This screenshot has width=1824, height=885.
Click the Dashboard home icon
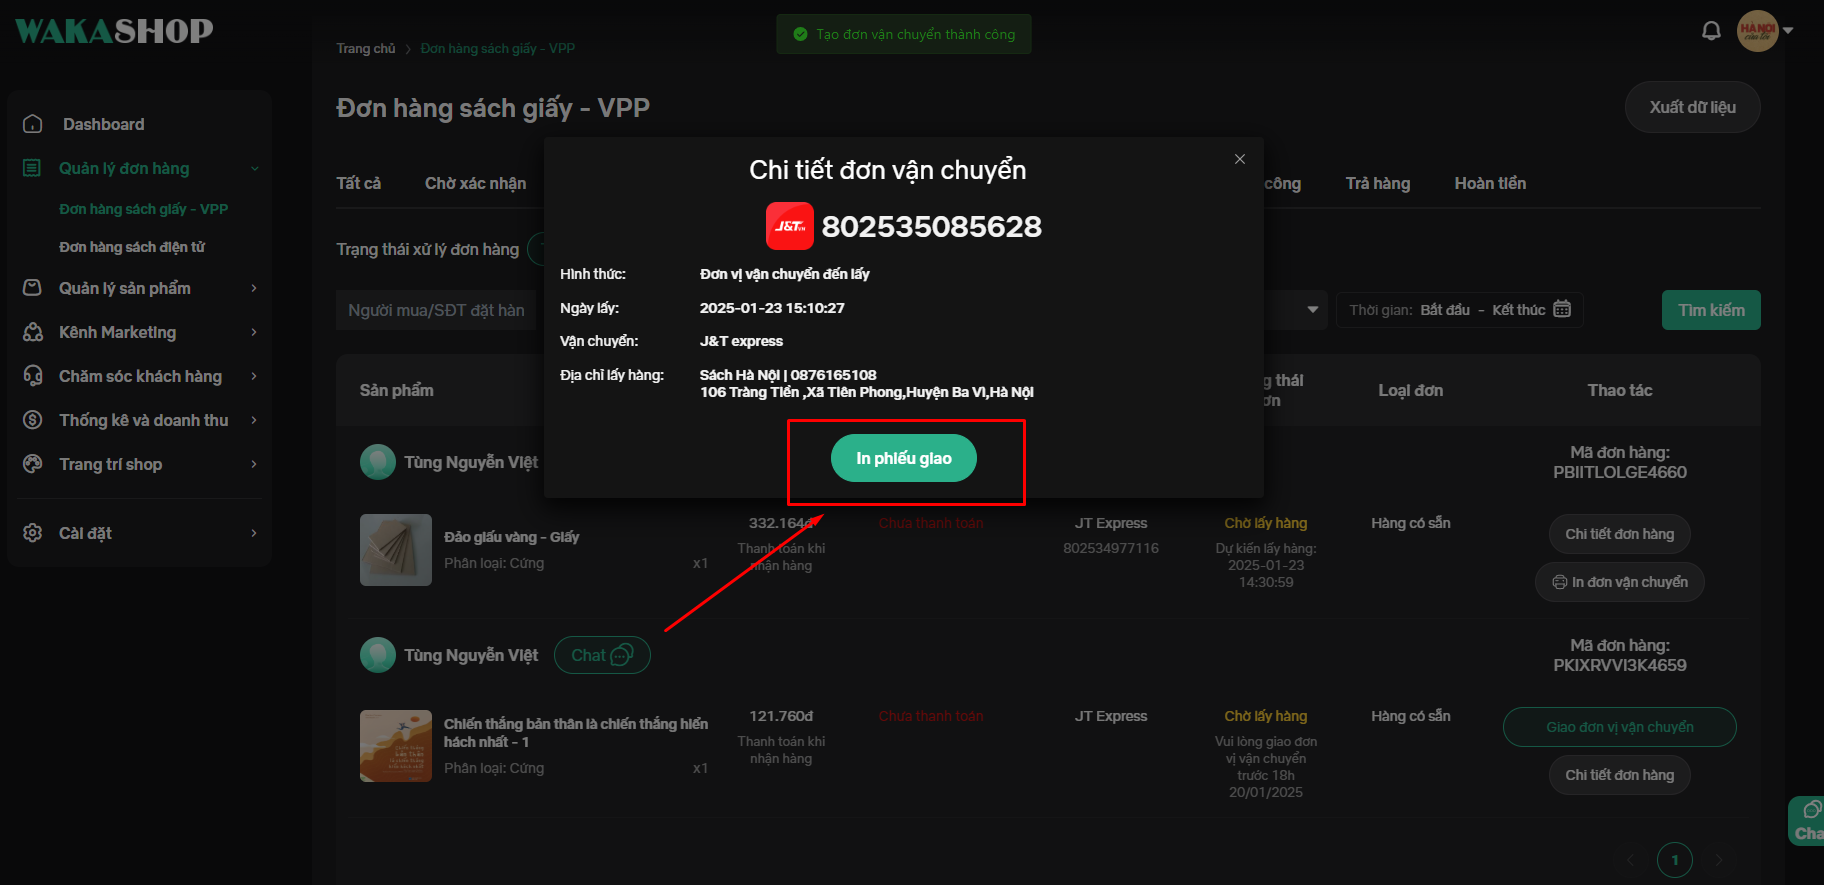pyautogui.click(x=33, y=124)
